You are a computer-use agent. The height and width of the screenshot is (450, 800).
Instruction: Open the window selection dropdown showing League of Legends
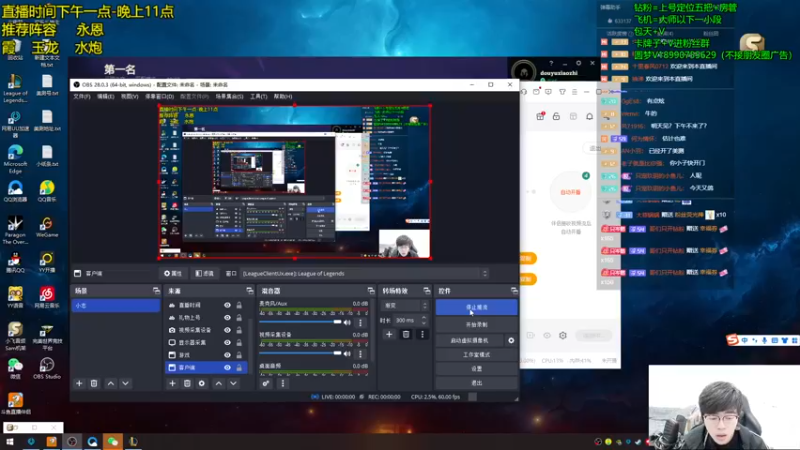[364, 273]
